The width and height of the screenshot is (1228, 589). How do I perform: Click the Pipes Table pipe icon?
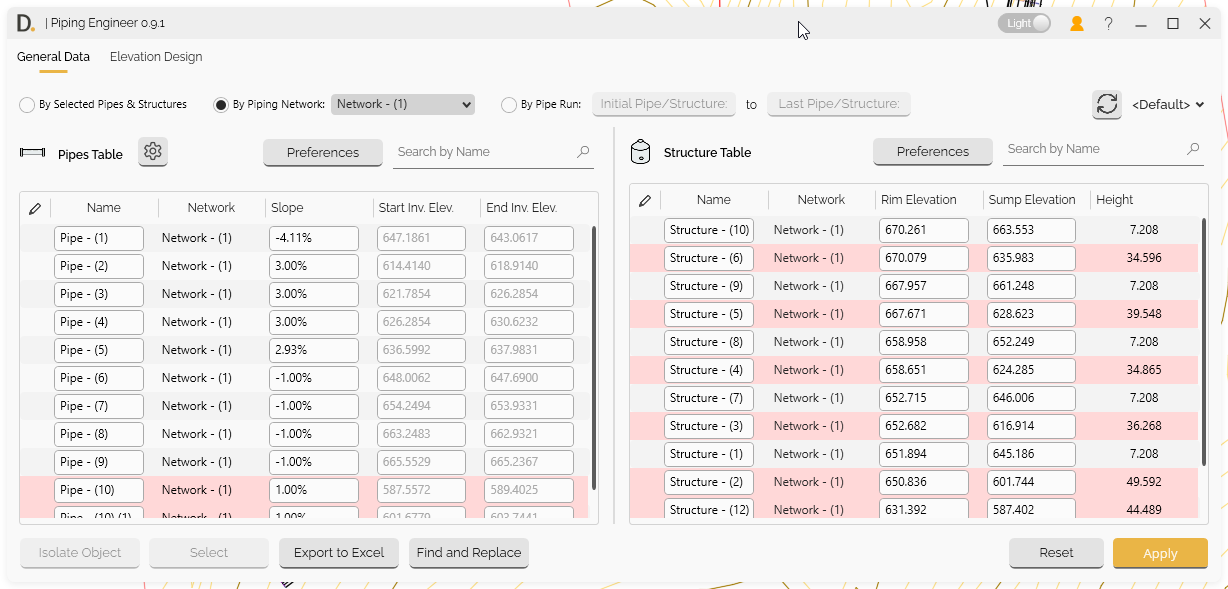coord(33,153)
